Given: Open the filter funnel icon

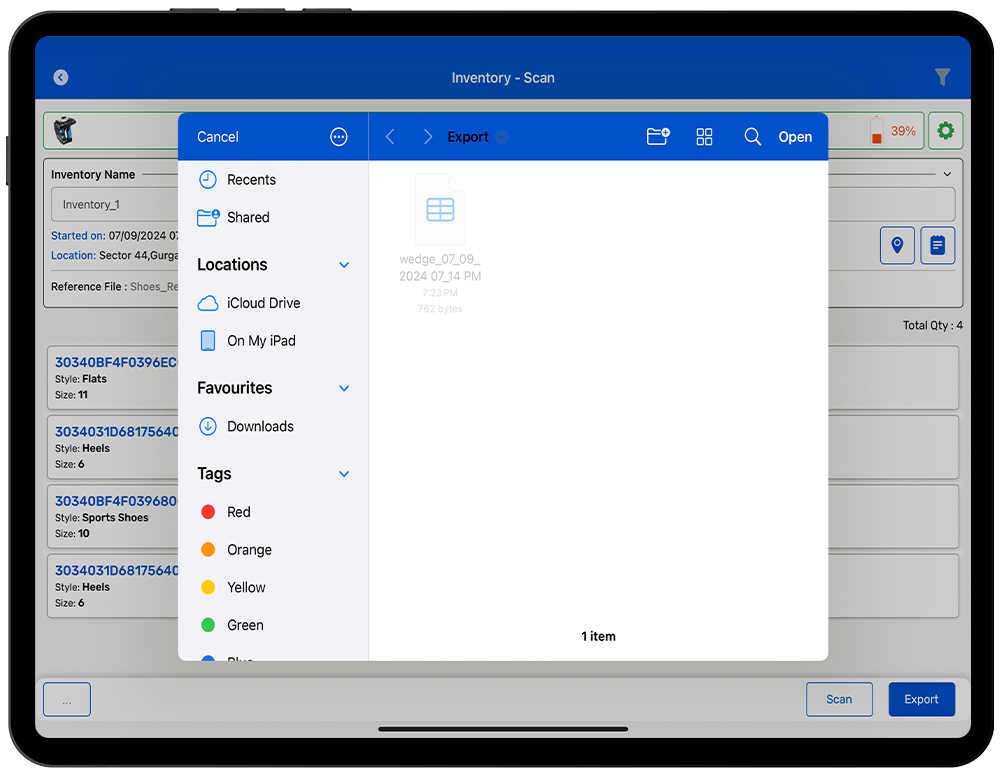Looking at the screenshot, I should coord(942,77).
